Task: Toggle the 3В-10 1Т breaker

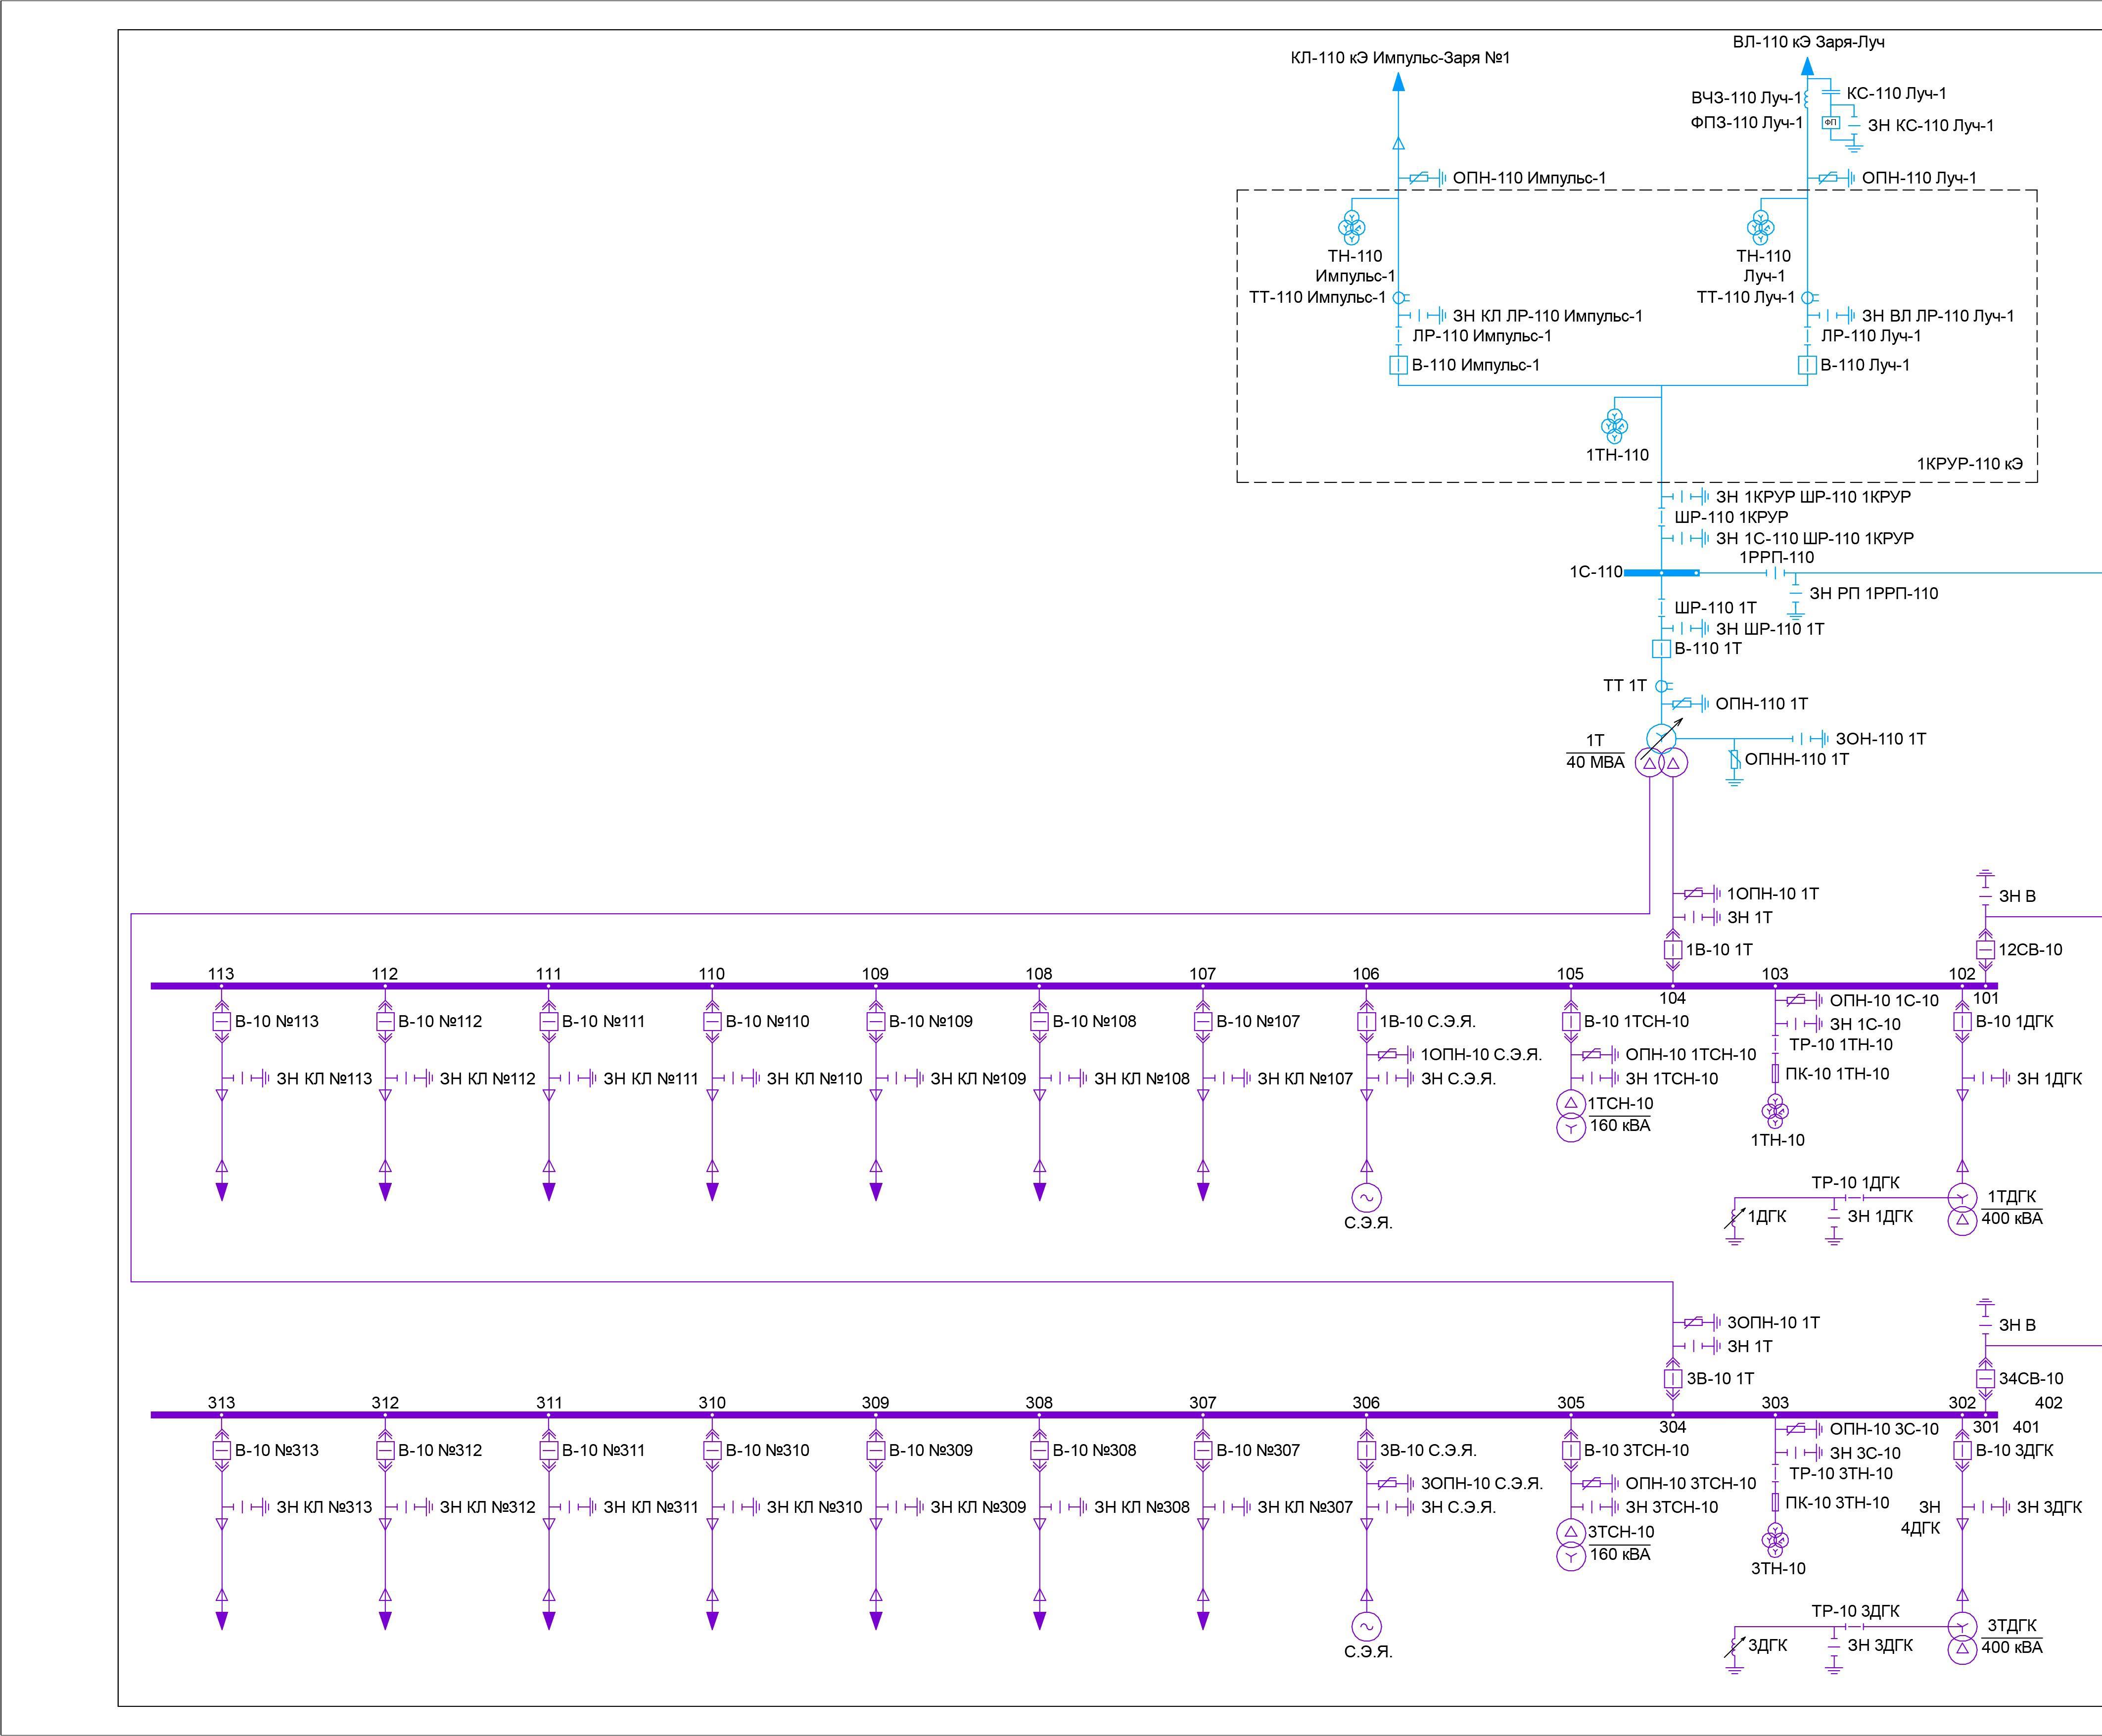Action: pyautogui.click(x=1673, y=1379)
